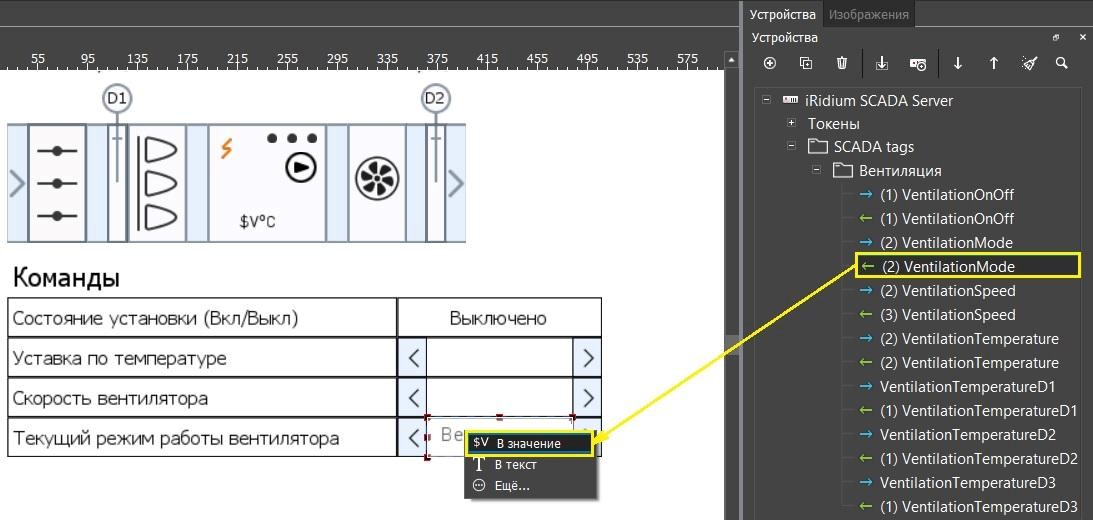Click left arrow for Скорость вентилятора

pos(413,397)
